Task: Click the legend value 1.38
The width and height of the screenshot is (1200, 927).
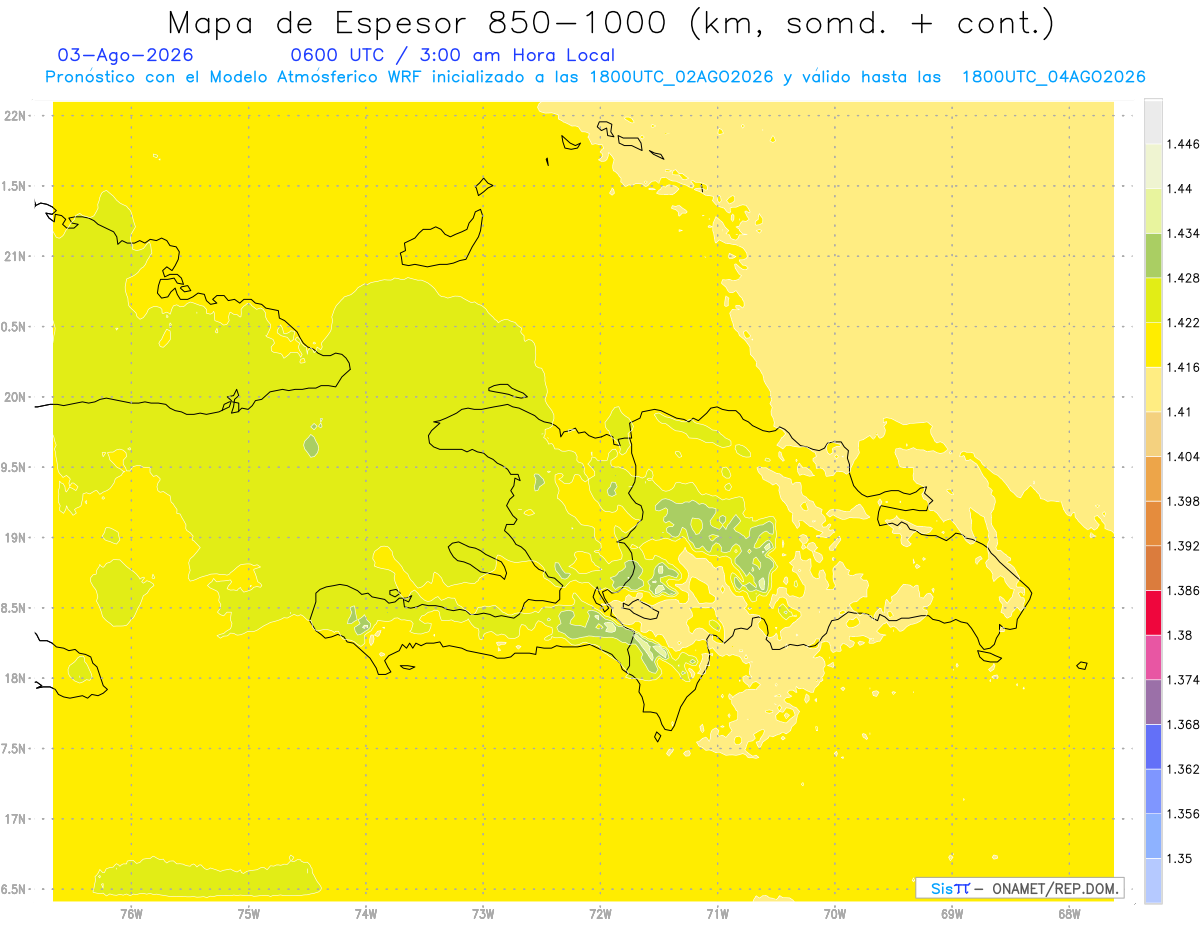Action: 1181,635
